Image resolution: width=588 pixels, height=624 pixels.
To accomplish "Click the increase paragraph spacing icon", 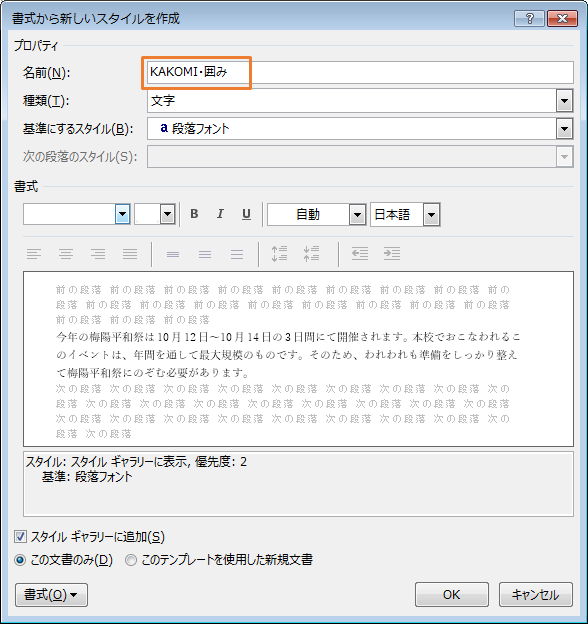I will point(279,254).
